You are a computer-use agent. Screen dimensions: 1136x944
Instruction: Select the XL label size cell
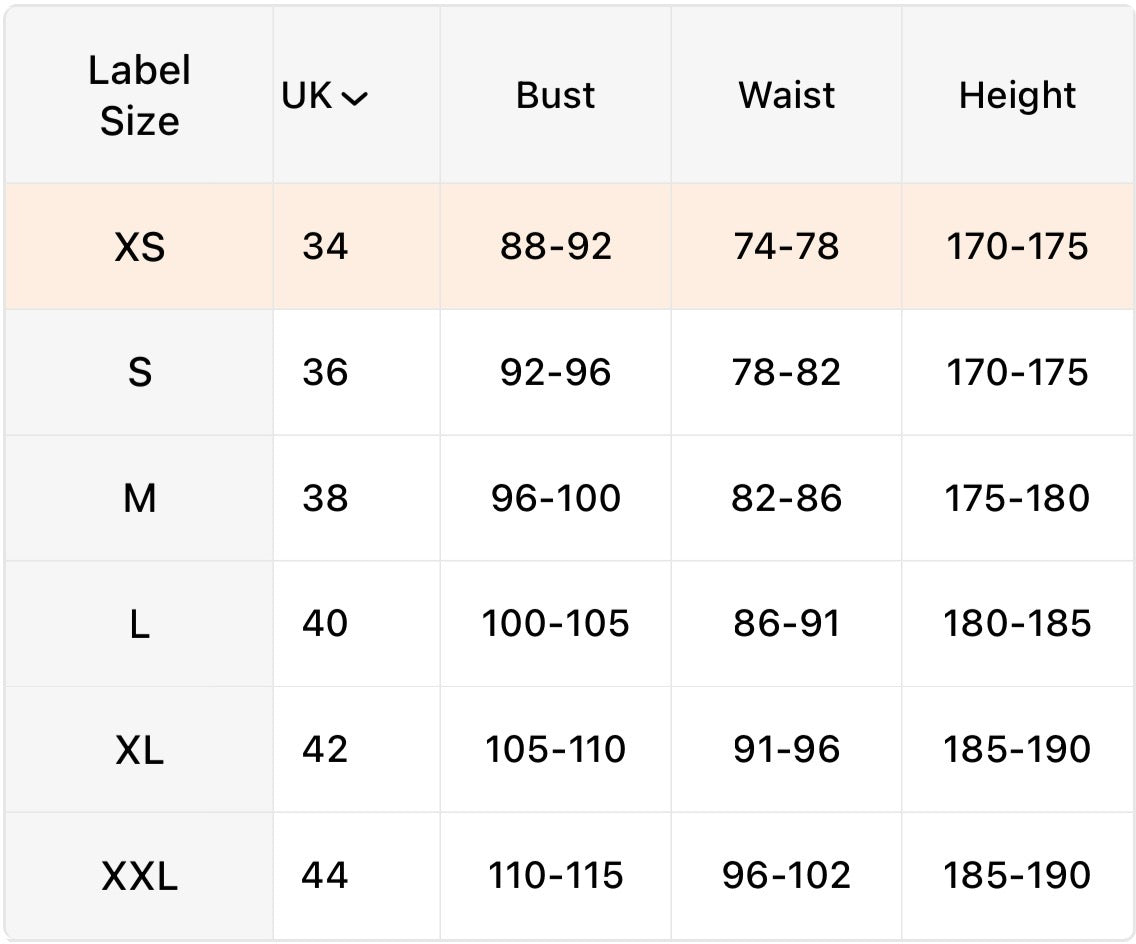140,749
